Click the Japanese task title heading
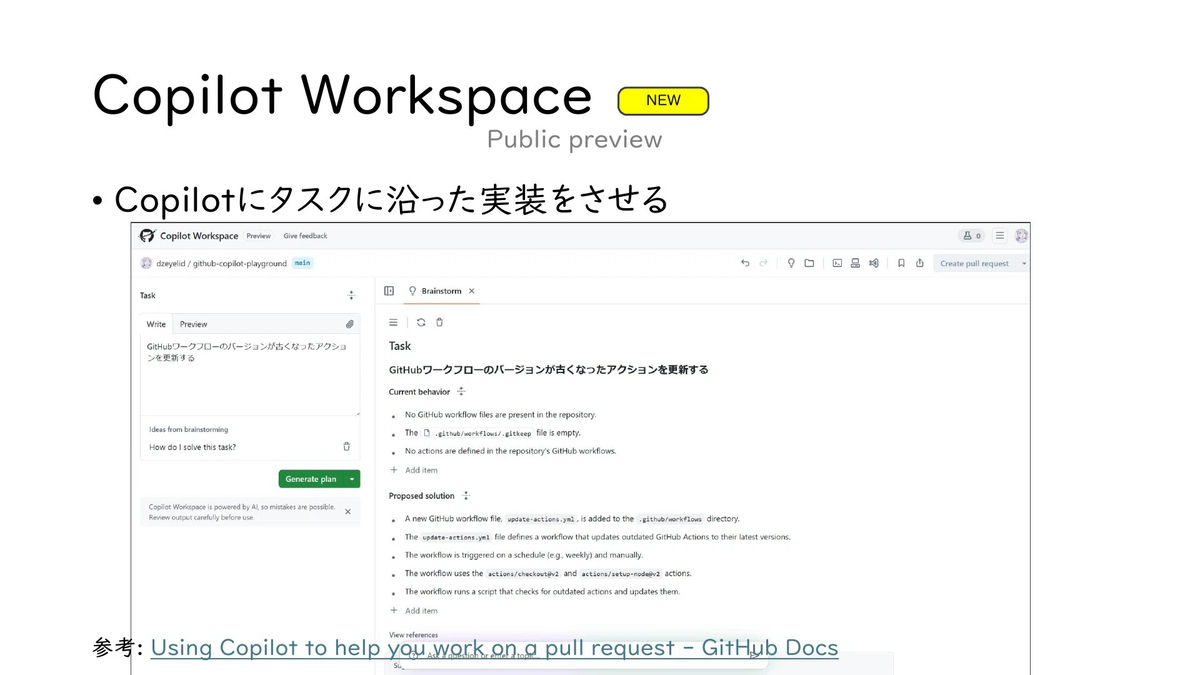This screenshot has height=675, width=1200. coord(549,369)
